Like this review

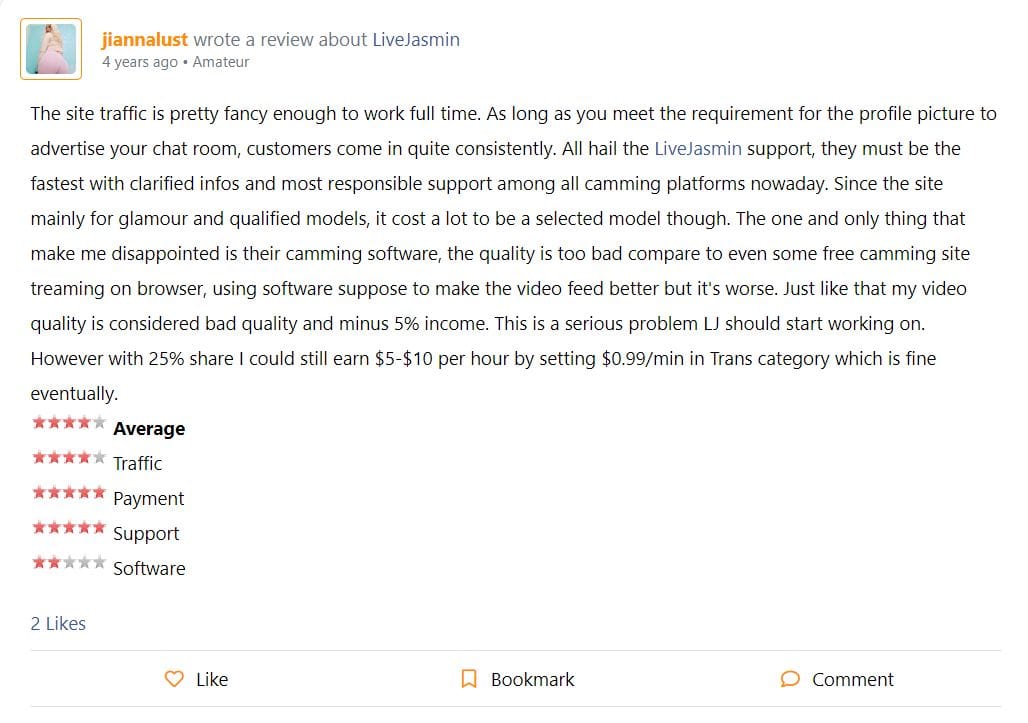pyautogui.click(x=196, y=679)
